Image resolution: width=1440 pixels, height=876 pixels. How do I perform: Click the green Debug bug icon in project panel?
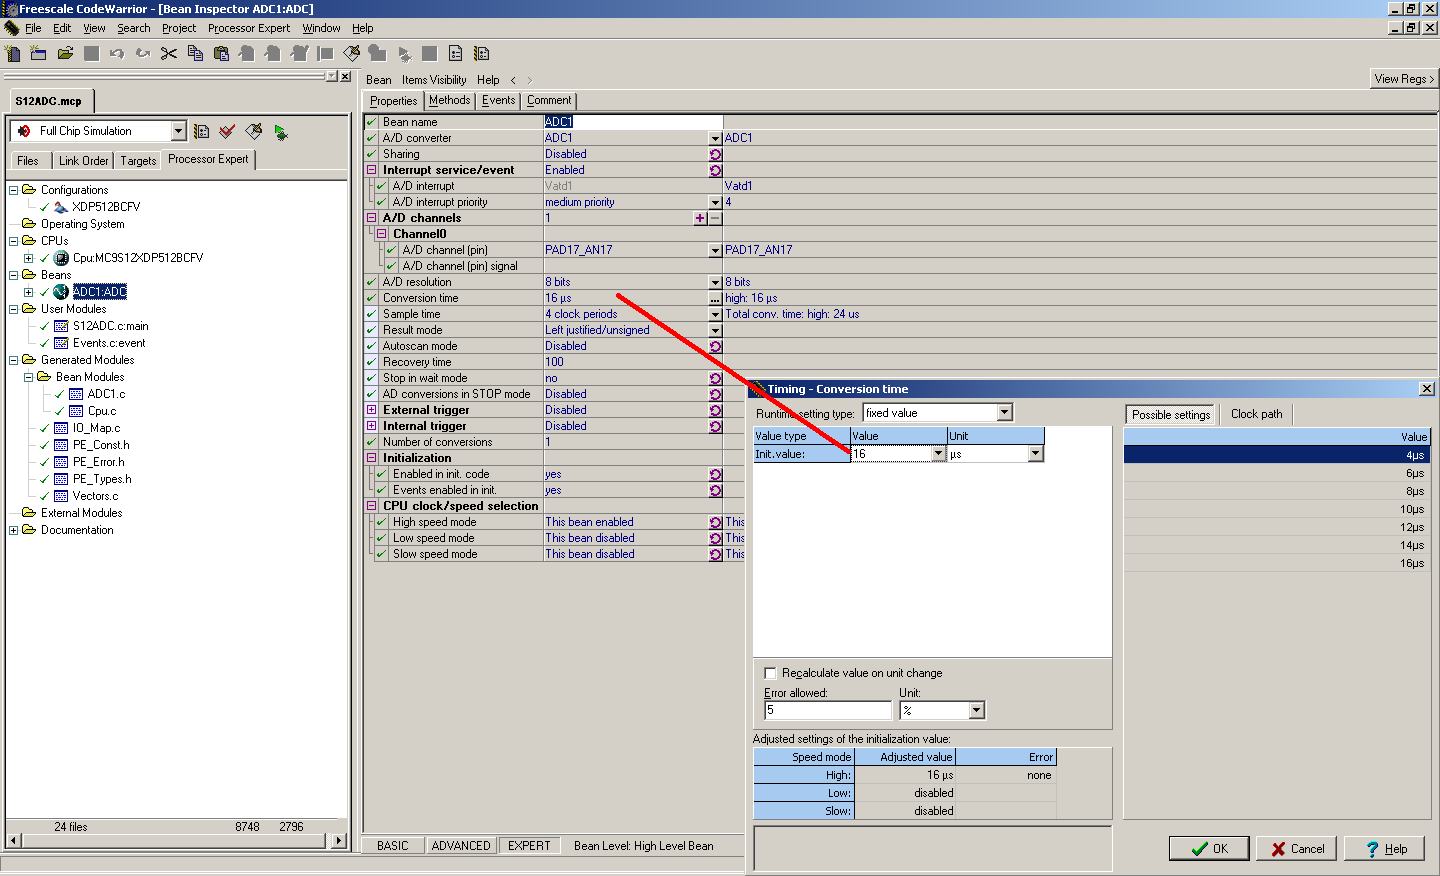pos(280,131)
